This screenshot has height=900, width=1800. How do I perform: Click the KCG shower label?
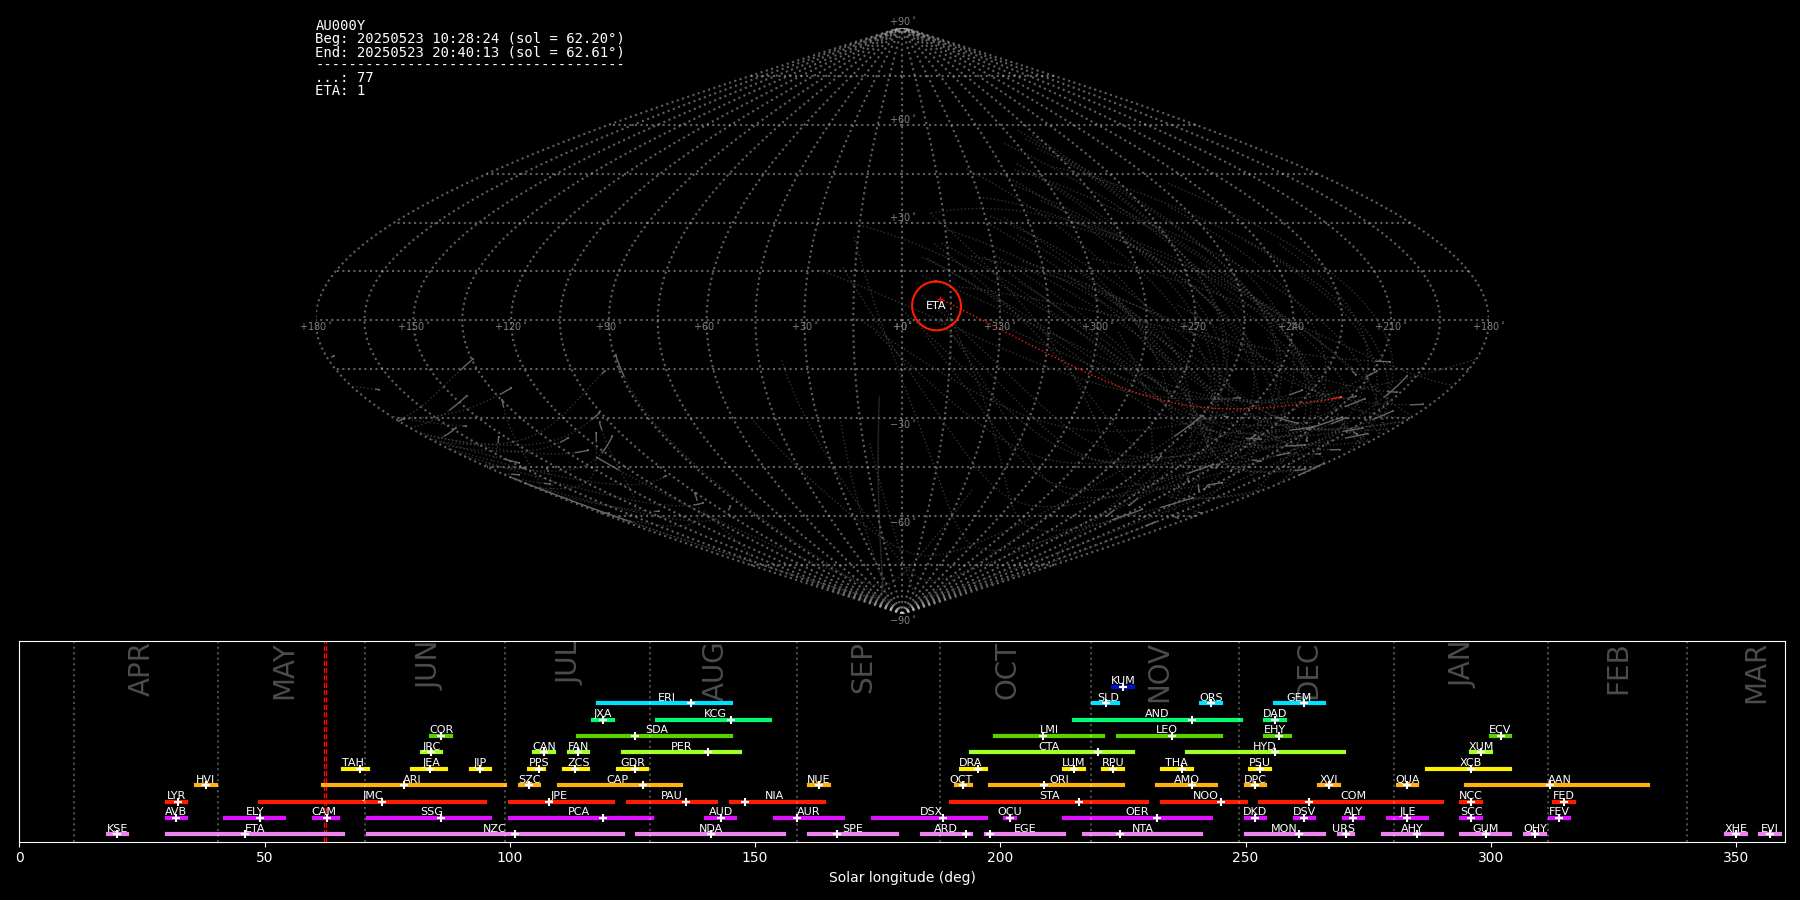pos(715,714)
